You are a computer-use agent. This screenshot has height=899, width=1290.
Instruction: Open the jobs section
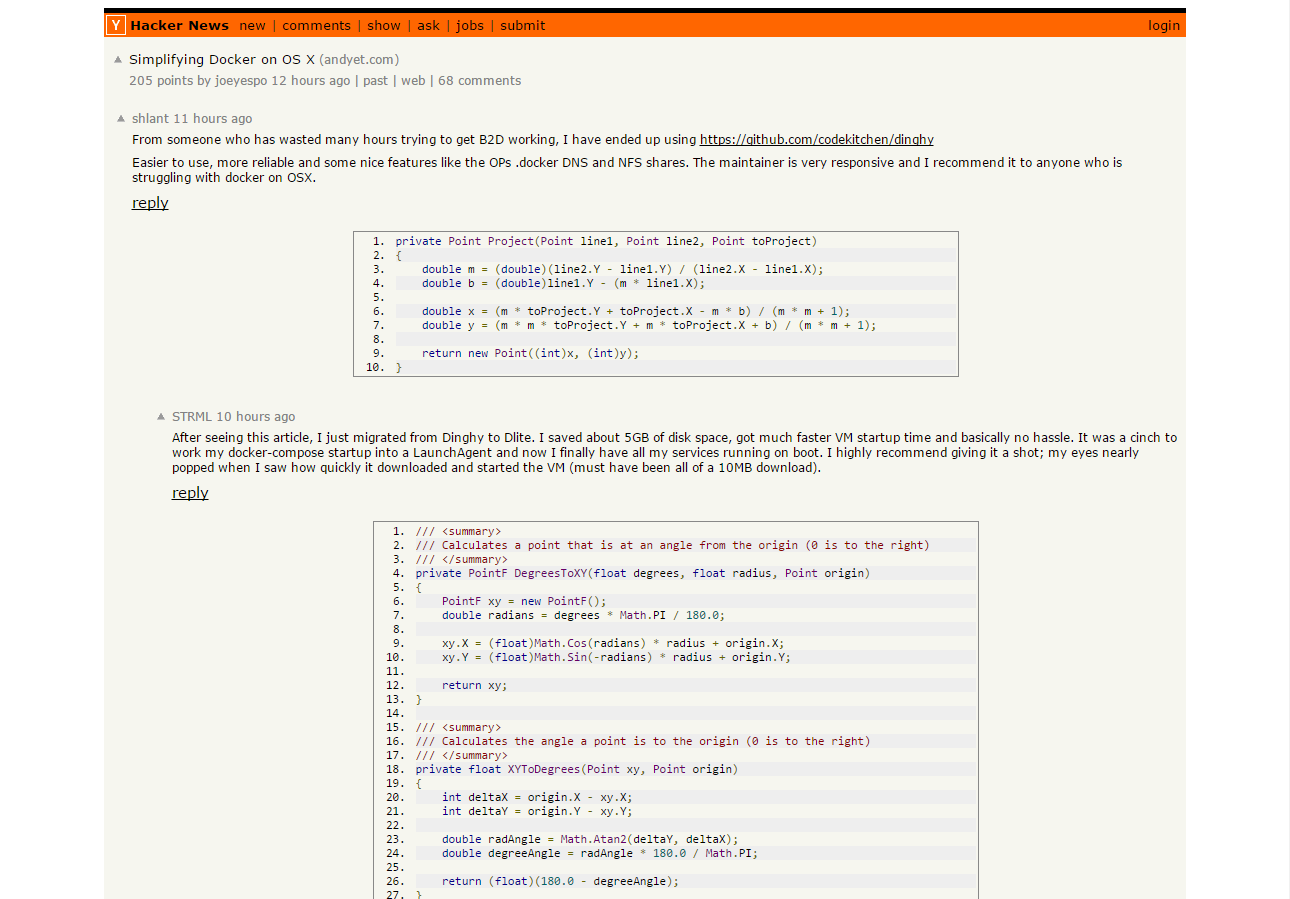click(x=470, y=26)
